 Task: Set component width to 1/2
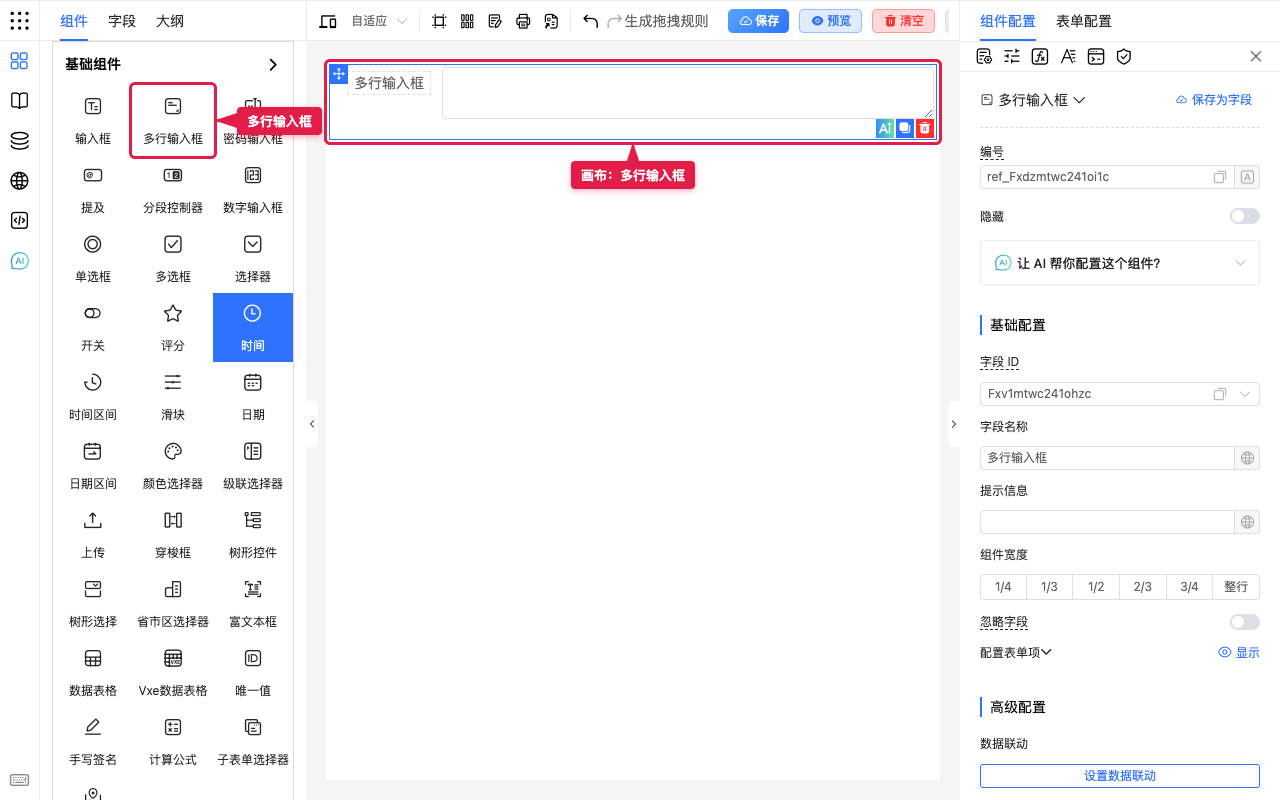pos(1096,587)
